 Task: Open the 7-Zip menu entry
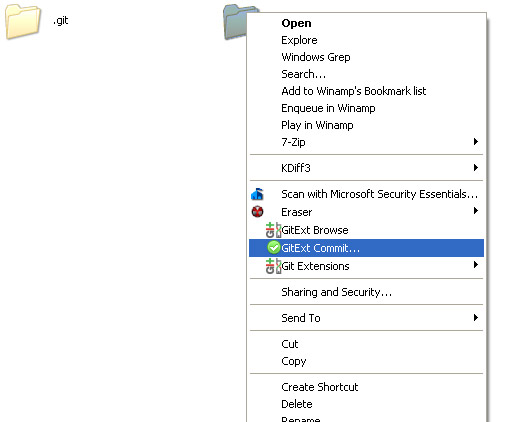[366, 142]
